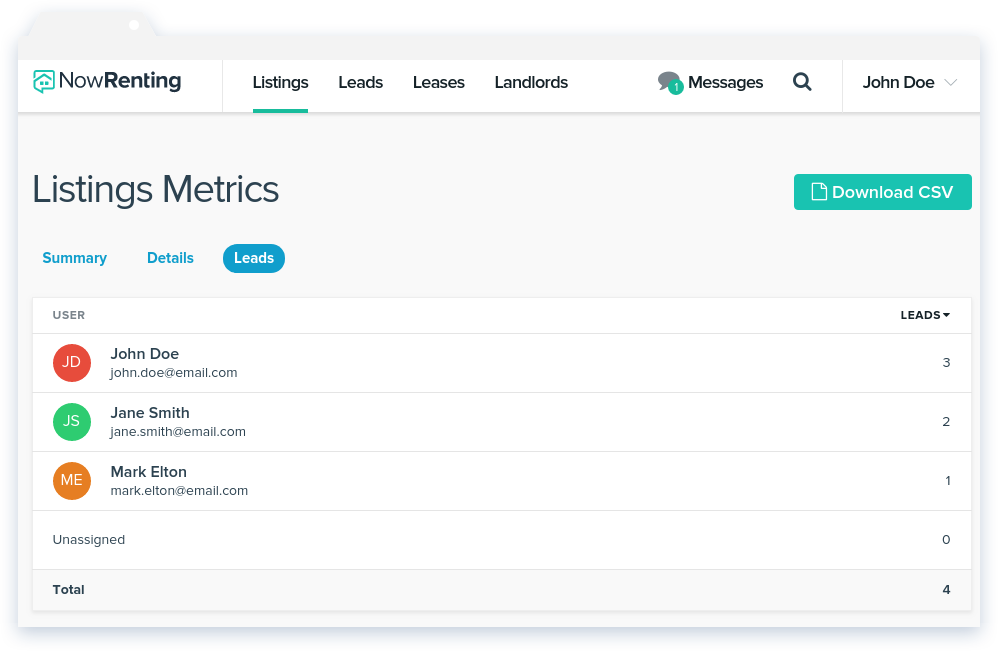Click Jane Smith's green JS avatar
Image resolution: width=998 pixels, height=651 pixels.
pyautogui.click(x=72, y=422)
